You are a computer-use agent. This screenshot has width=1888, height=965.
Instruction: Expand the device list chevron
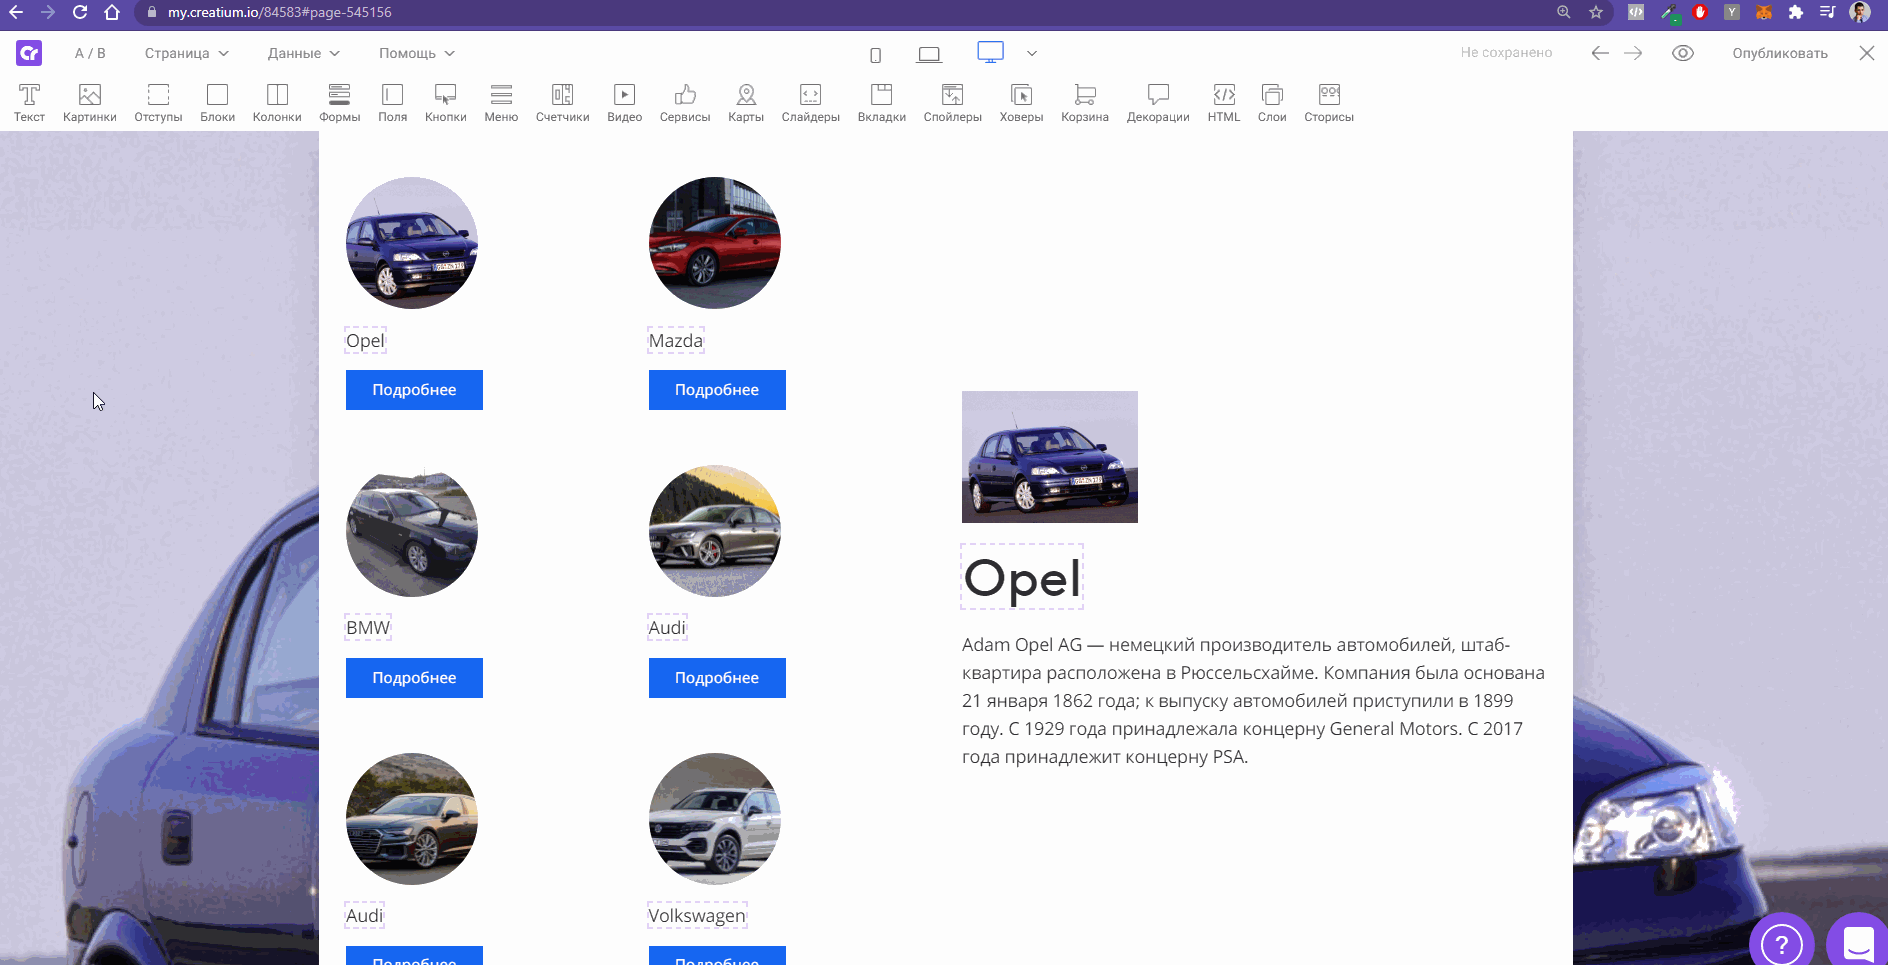[x=1032, y=53]
